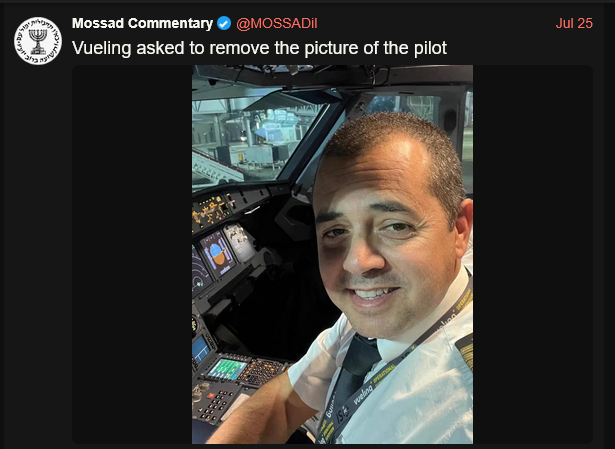This screenshot has height=449, width=615.
Task: Open the Mossad Commentary profile avatar
Action: click(38, 41)
